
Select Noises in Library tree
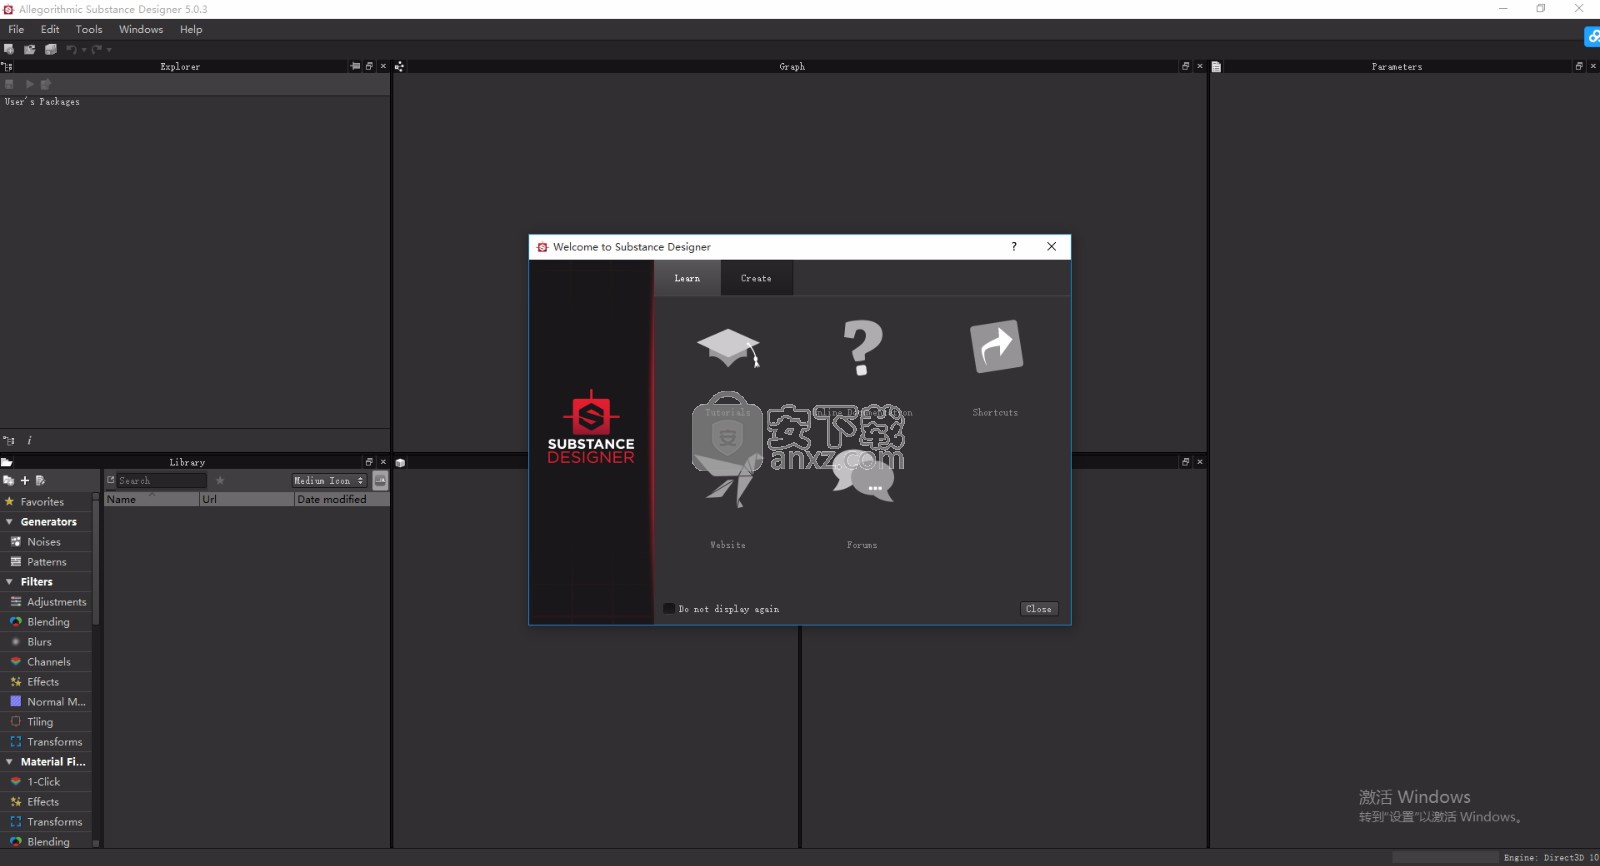[x=45, y=542]
